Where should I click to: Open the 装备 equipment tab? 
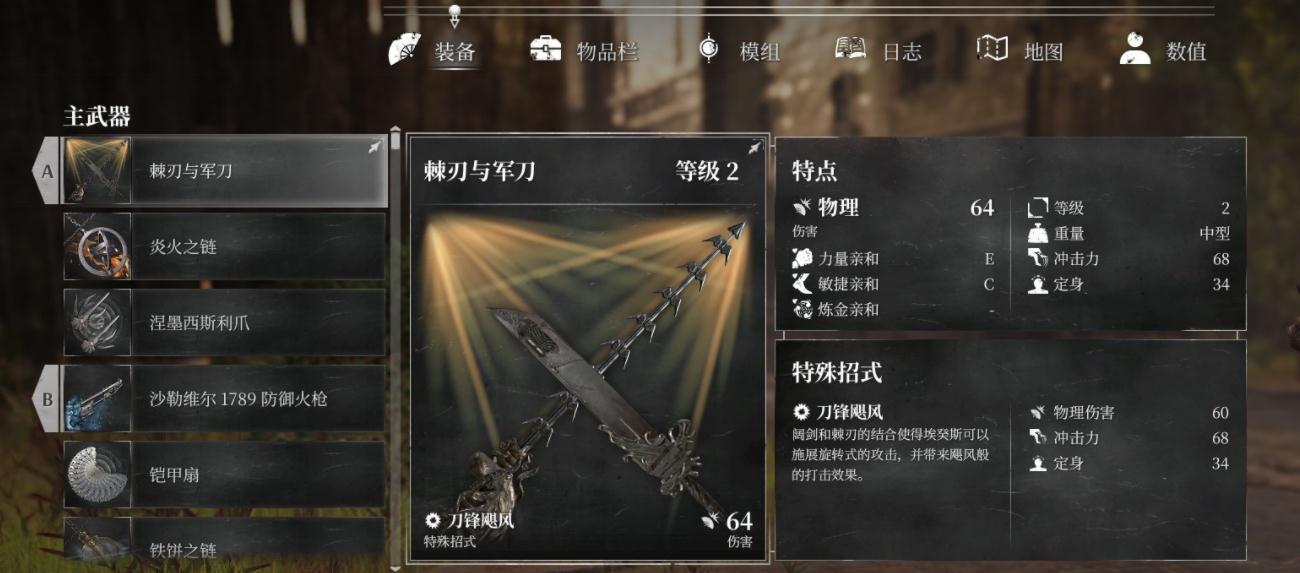[432, 51]
